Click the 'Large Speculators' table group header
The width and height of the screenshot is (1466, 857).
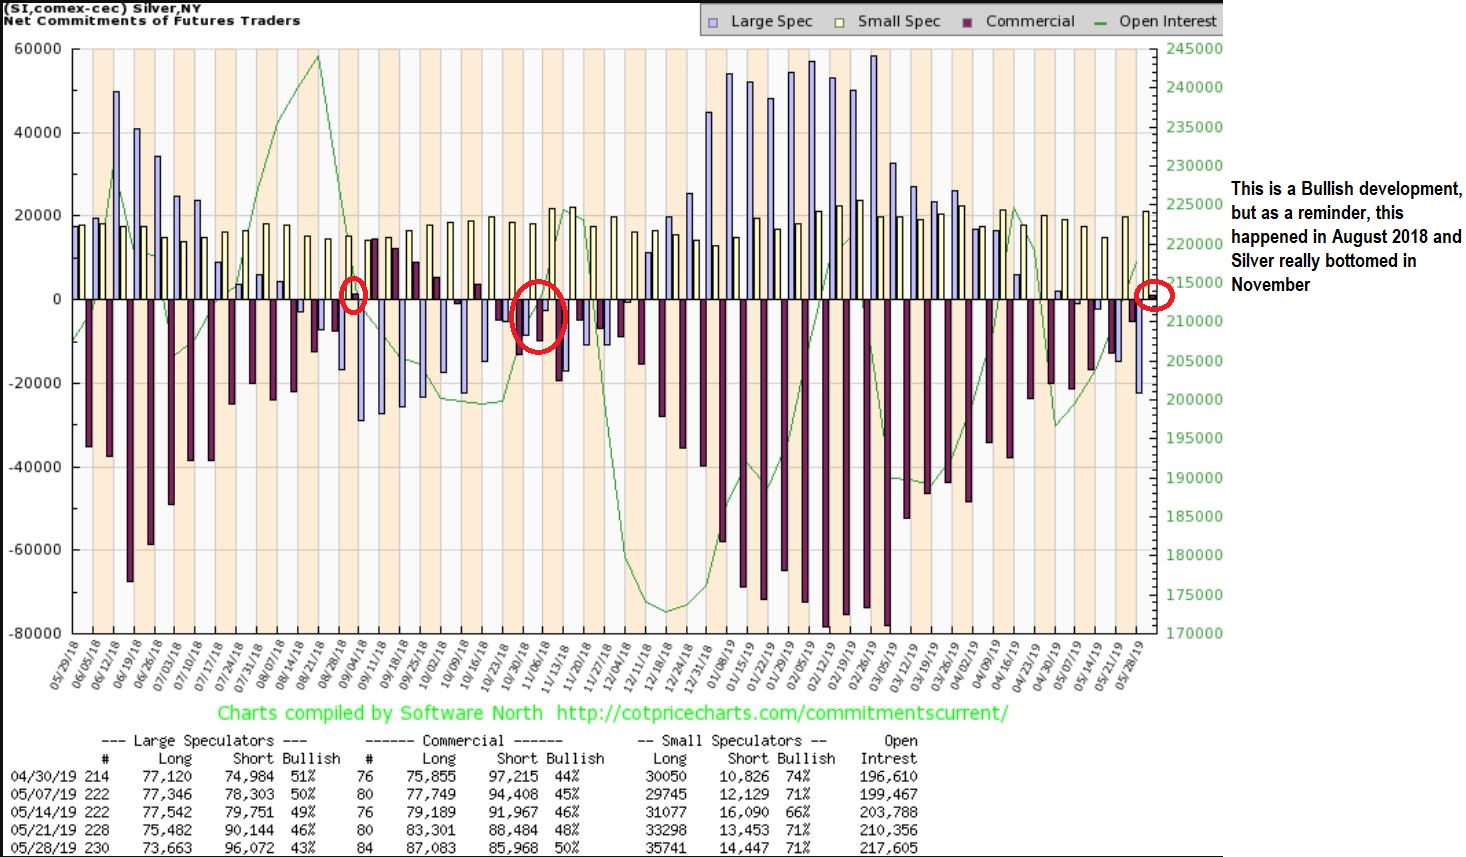[204, 741]
